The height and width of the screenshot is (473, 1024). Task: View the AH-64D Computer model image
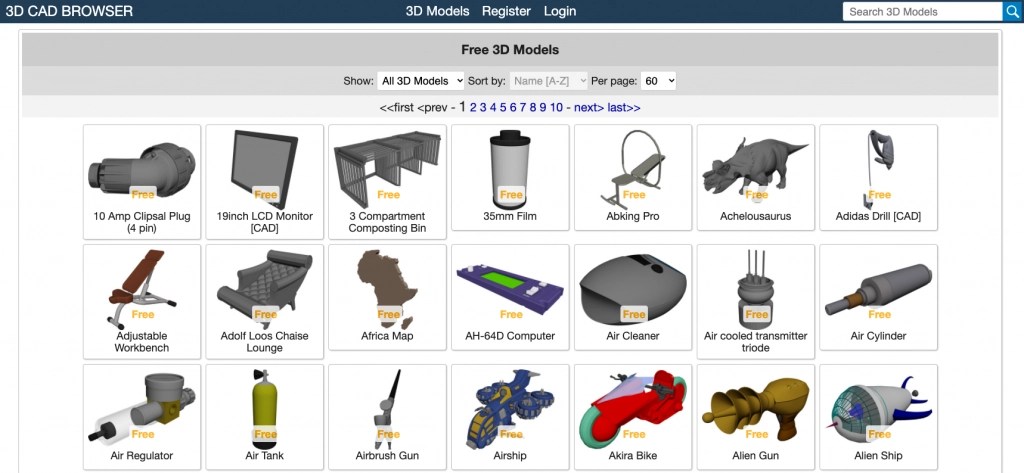(x=510, y=287)
